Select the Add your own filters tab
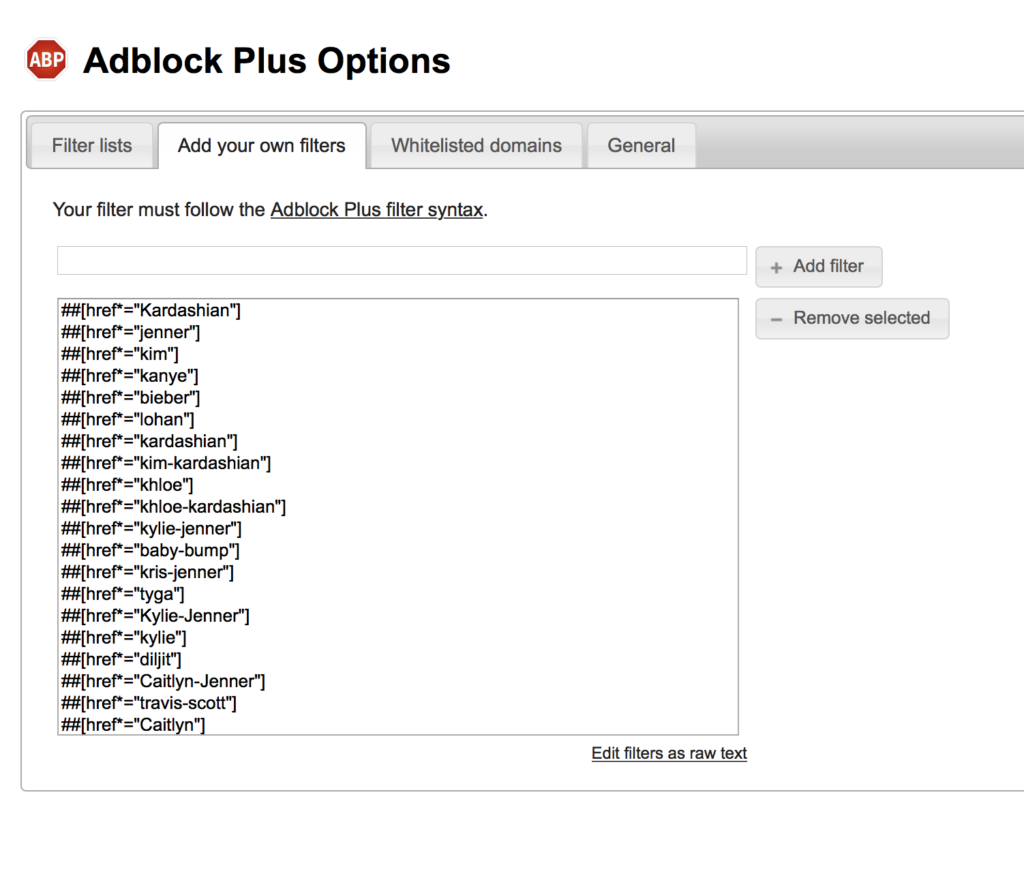Screen dimensions: 1024x874 tap(261, 145)
